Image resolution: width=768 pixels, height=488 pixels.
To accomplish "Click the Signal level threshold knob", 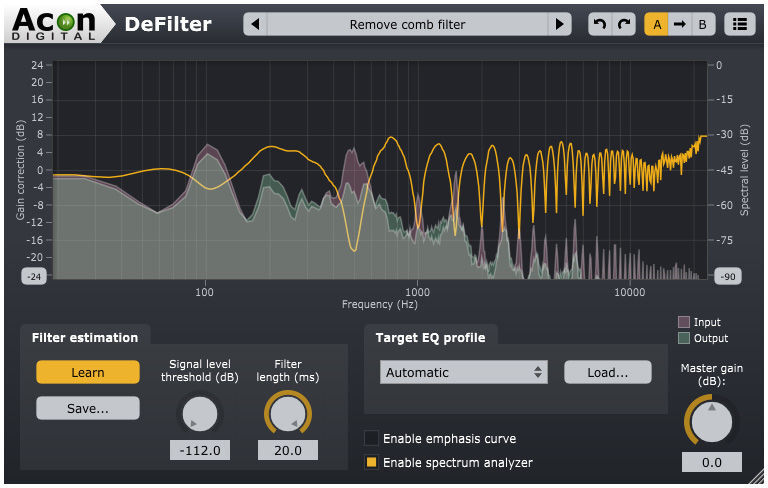I will click(x=199, y=414).
